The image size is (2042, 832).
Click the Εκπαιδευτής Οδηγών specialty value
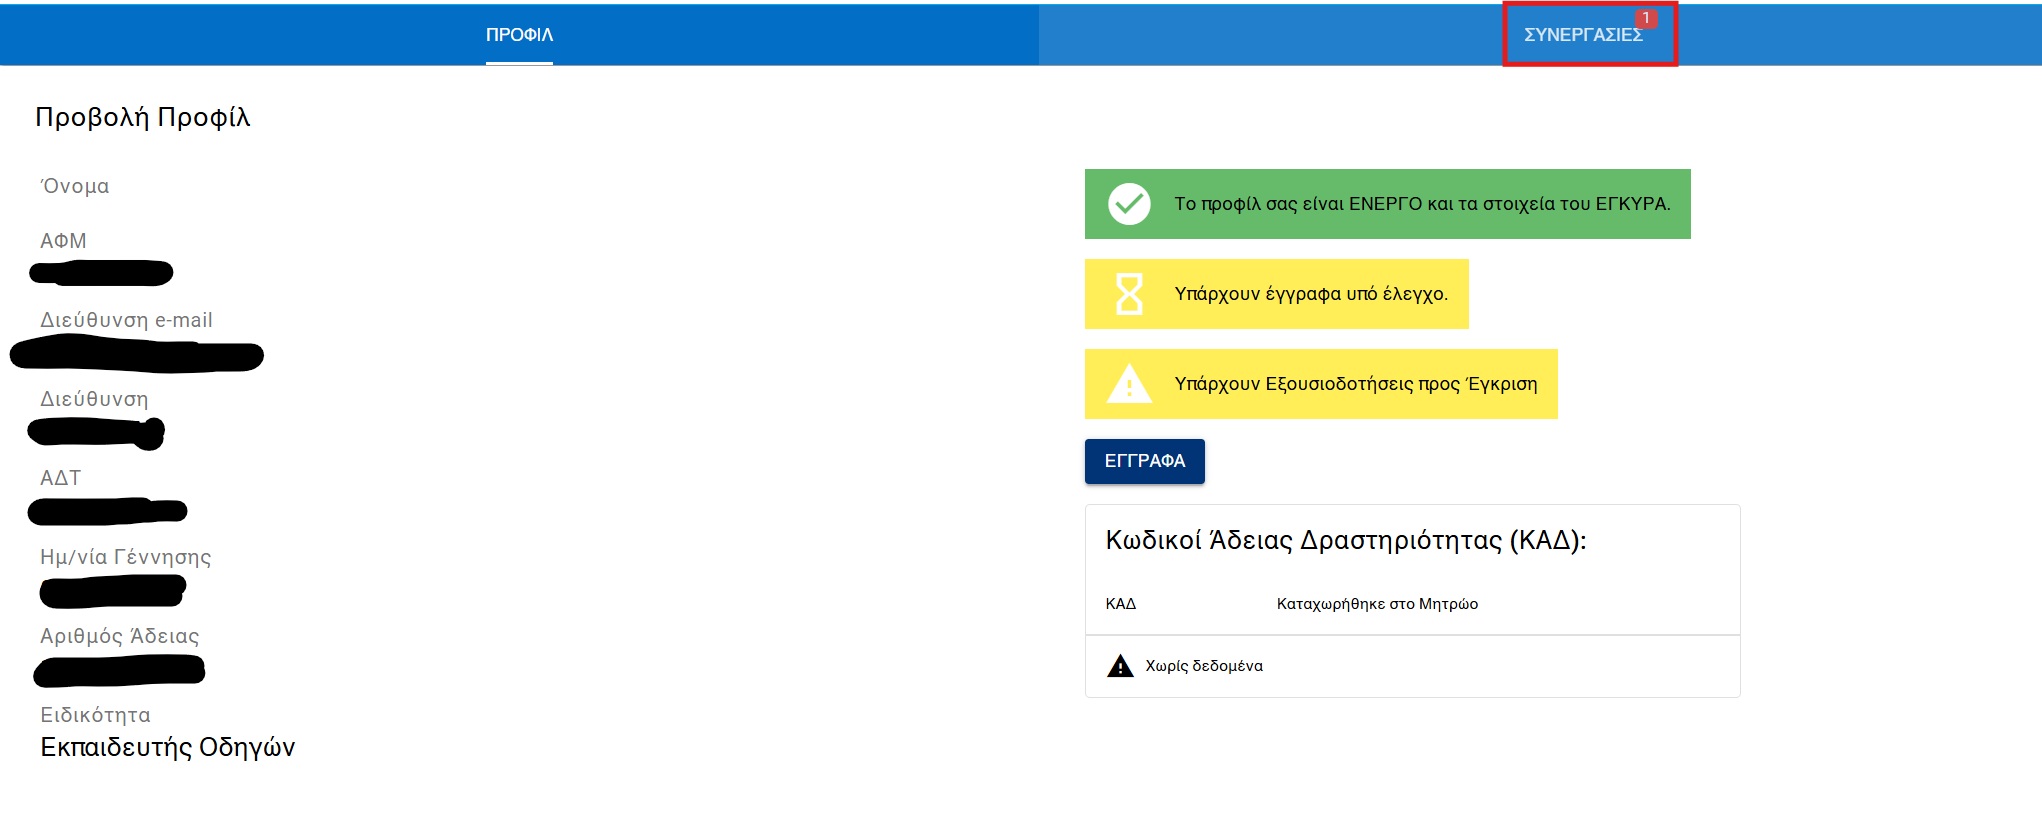[167, 747]
